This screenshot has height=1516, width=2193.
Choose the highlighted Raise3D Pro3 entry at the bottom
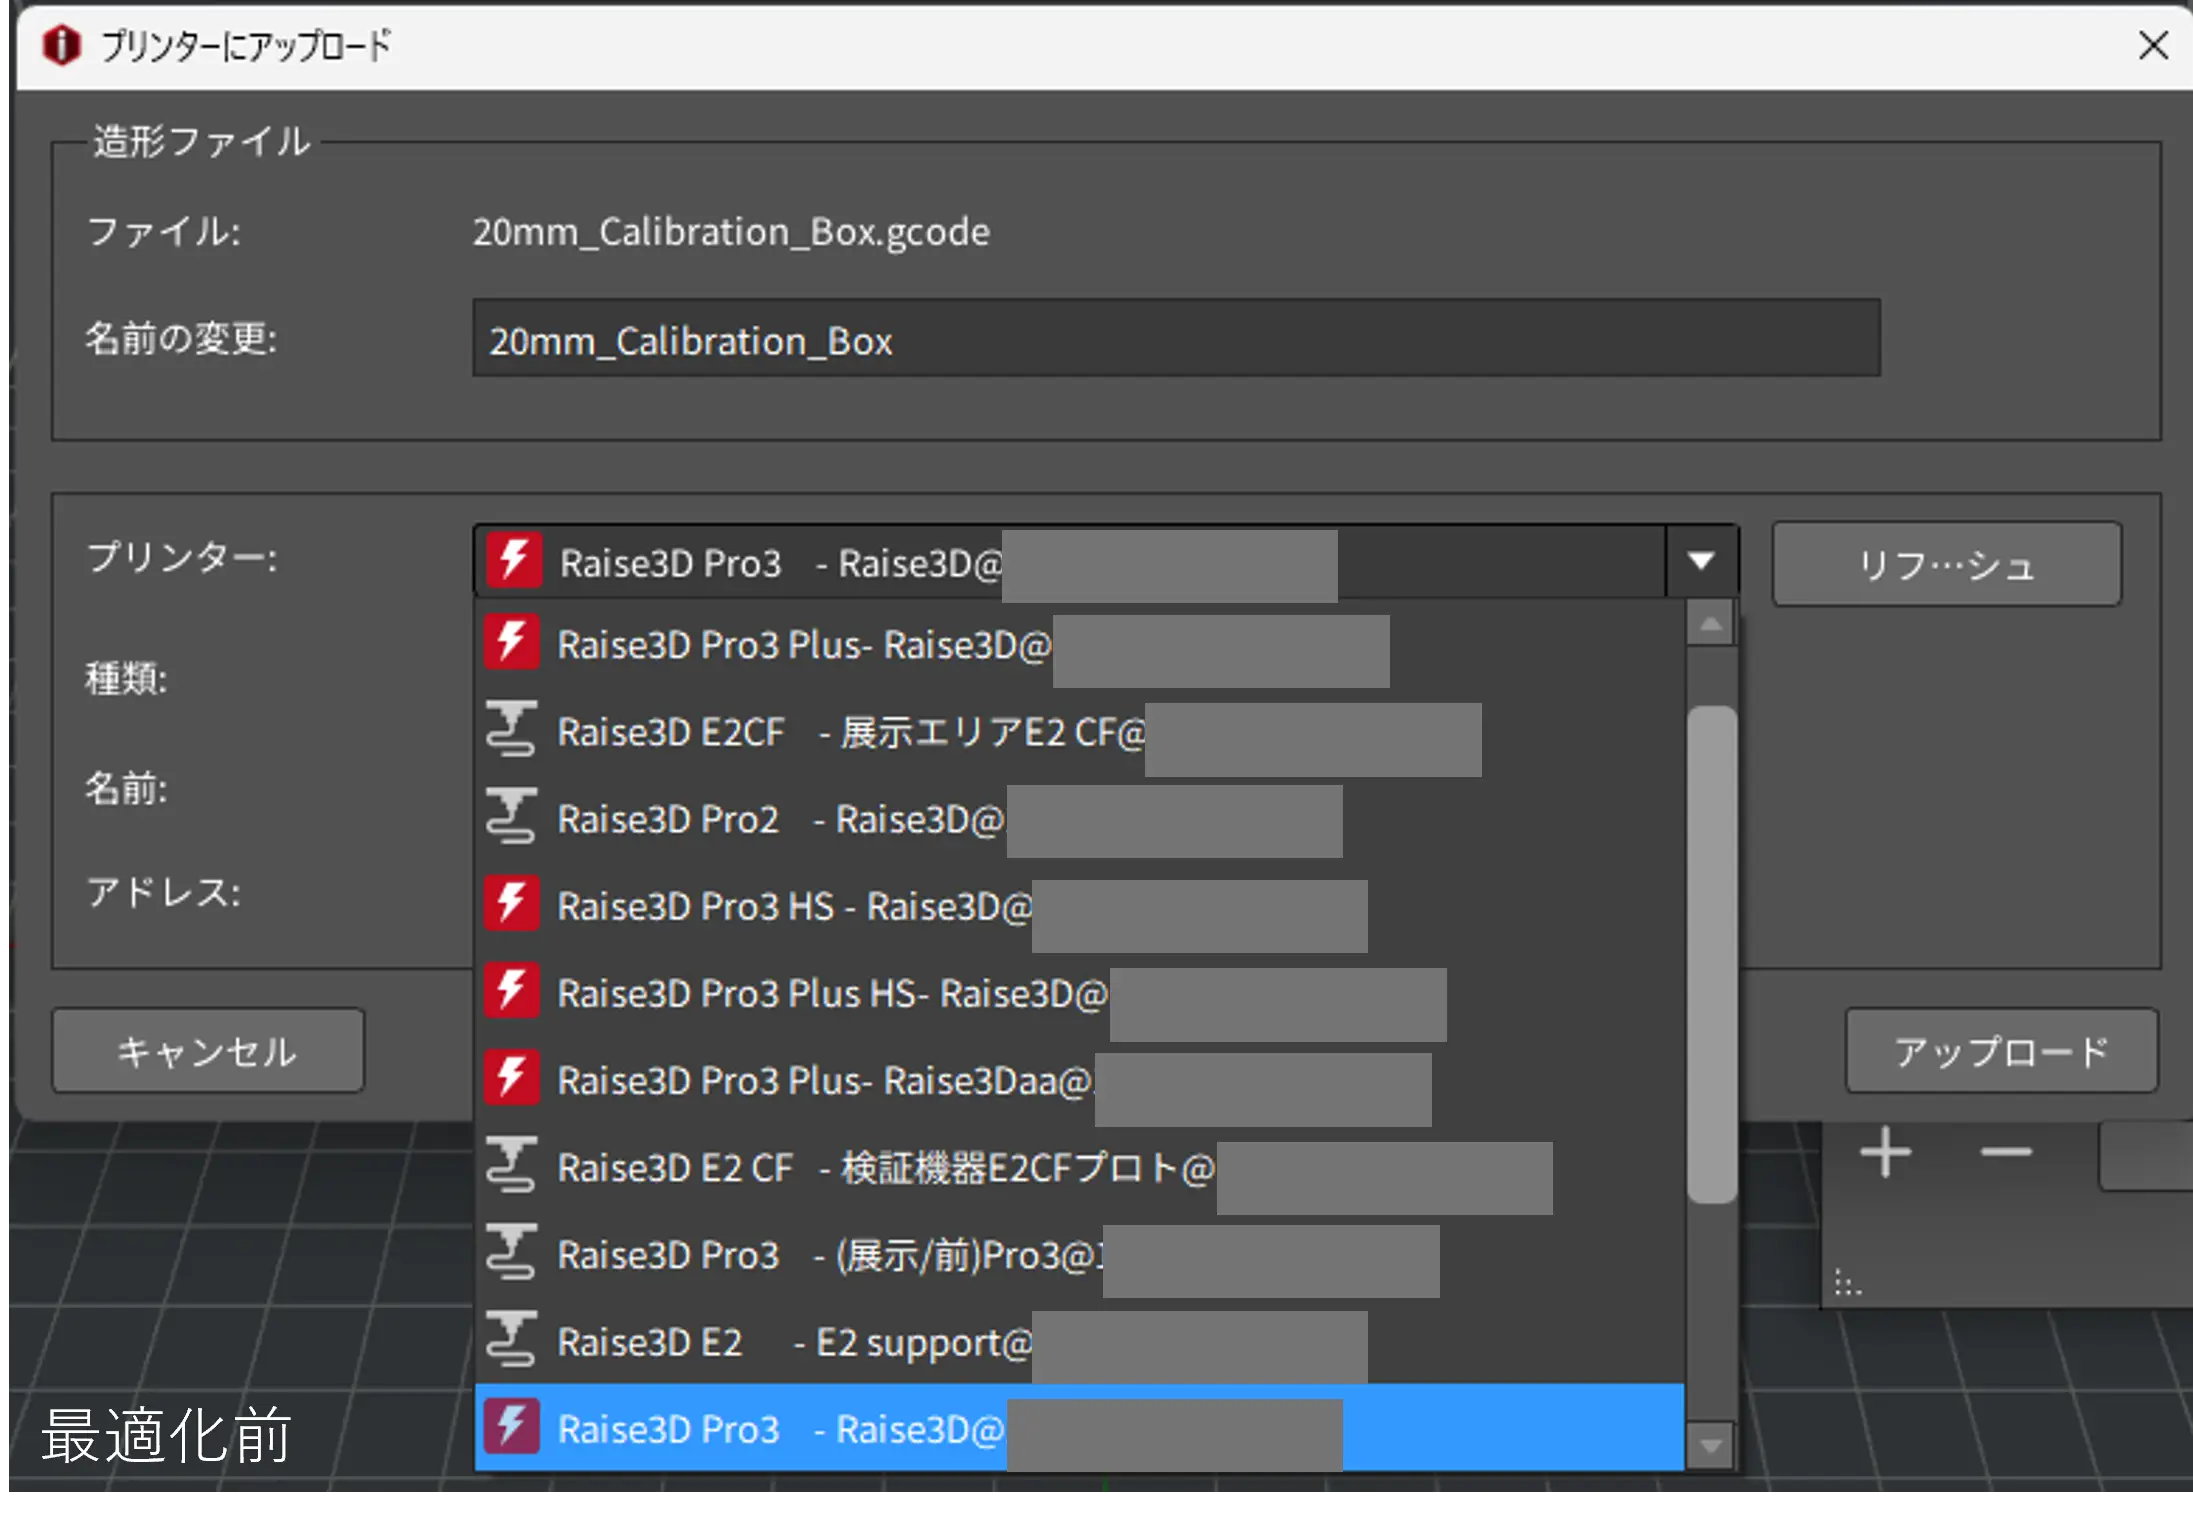tap(780, 1429)
